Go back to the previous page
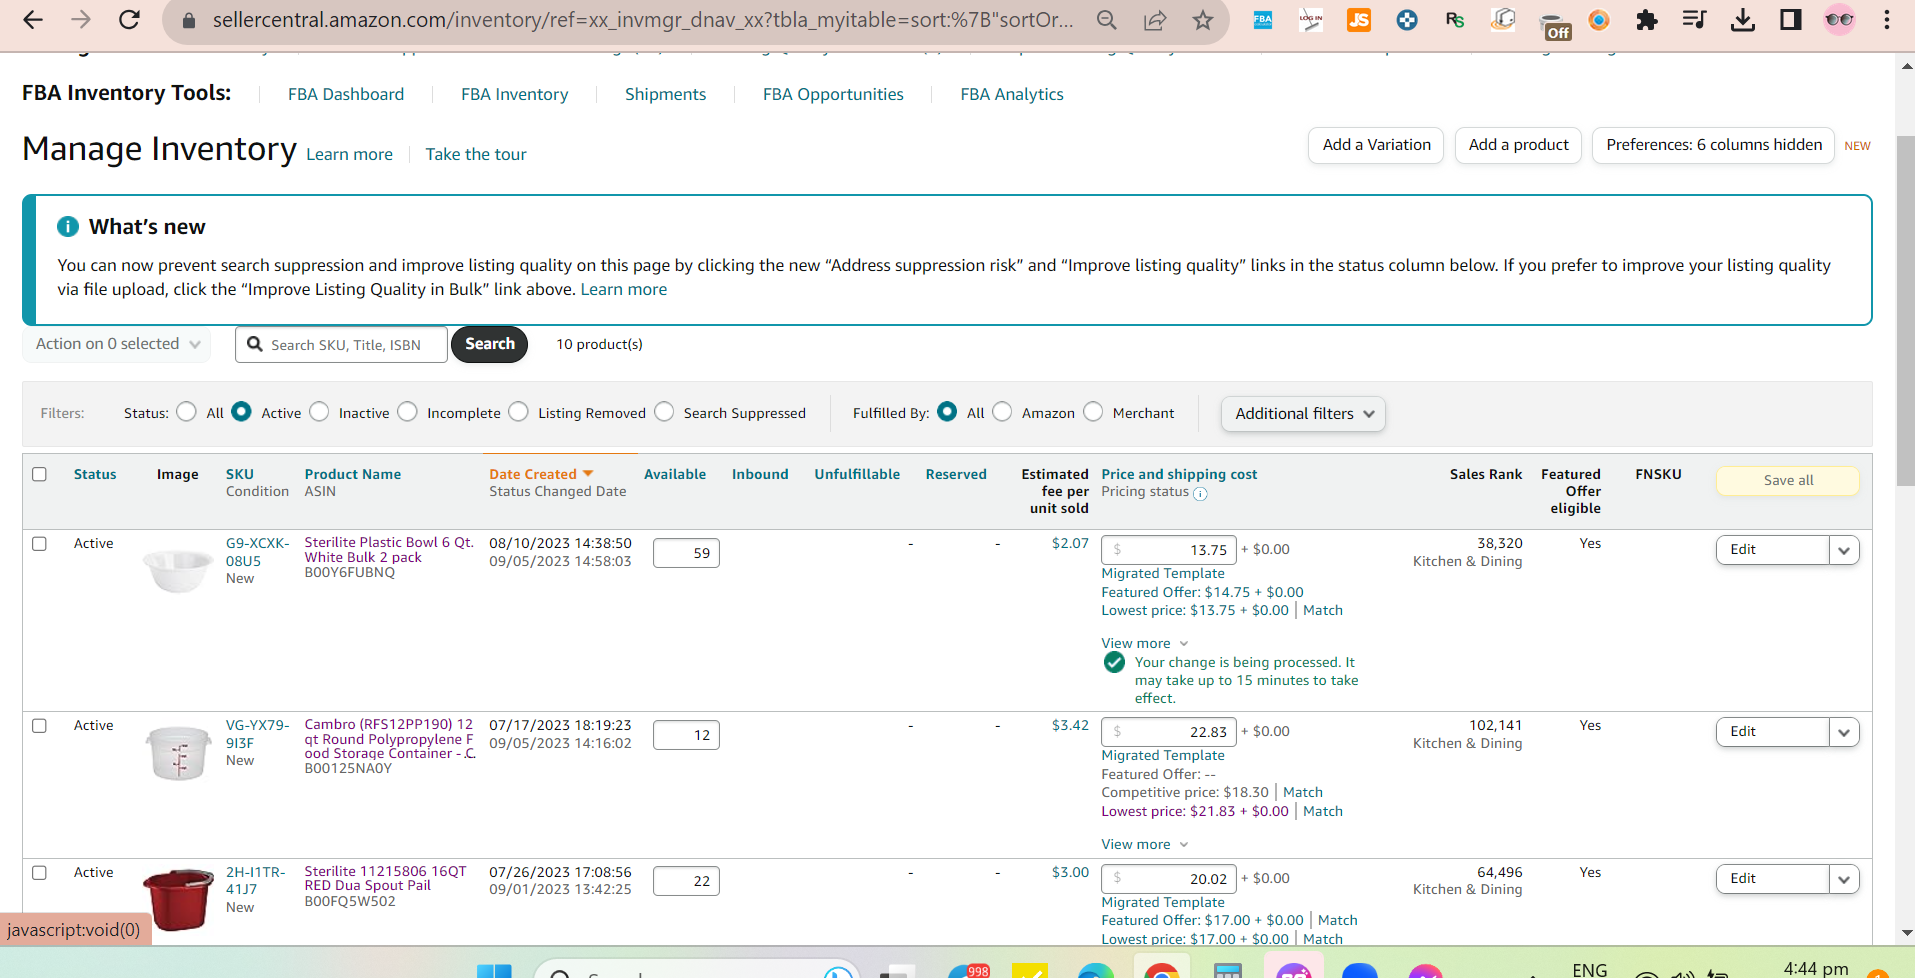This screenshot has width=1915, height=978. click(32, 20)
